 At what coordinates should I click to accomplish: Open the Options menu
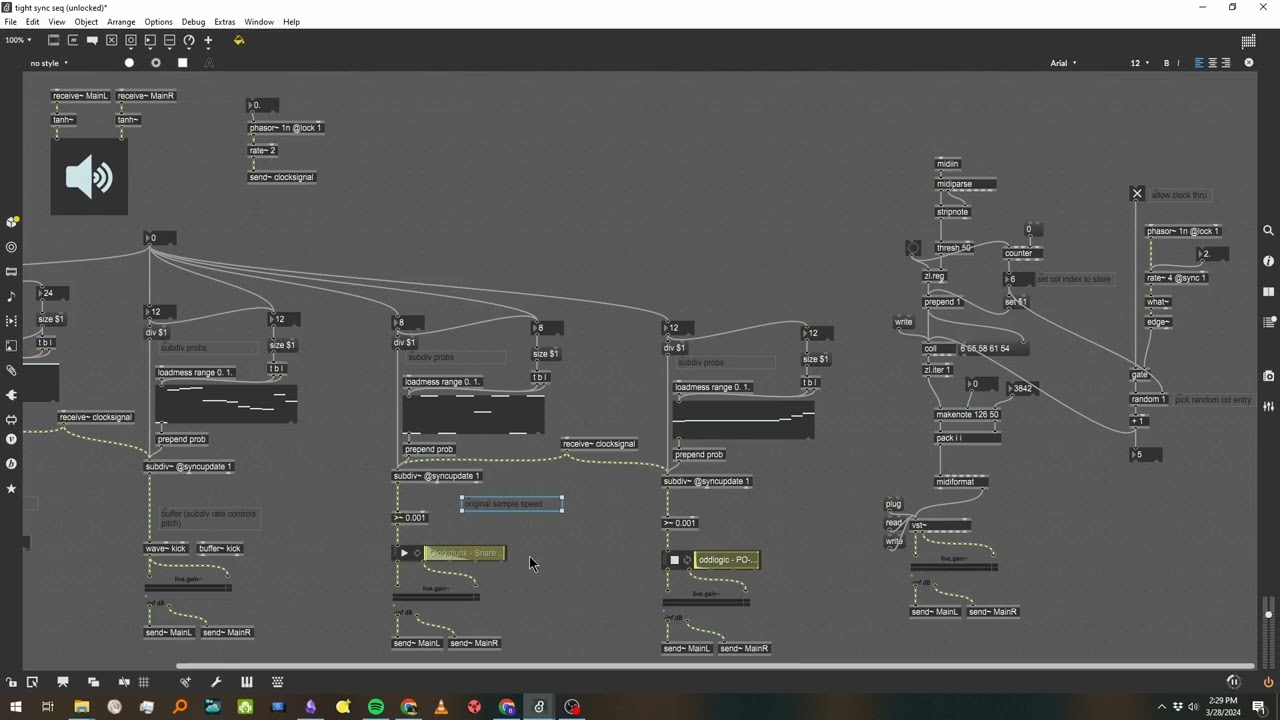[158, 22]
